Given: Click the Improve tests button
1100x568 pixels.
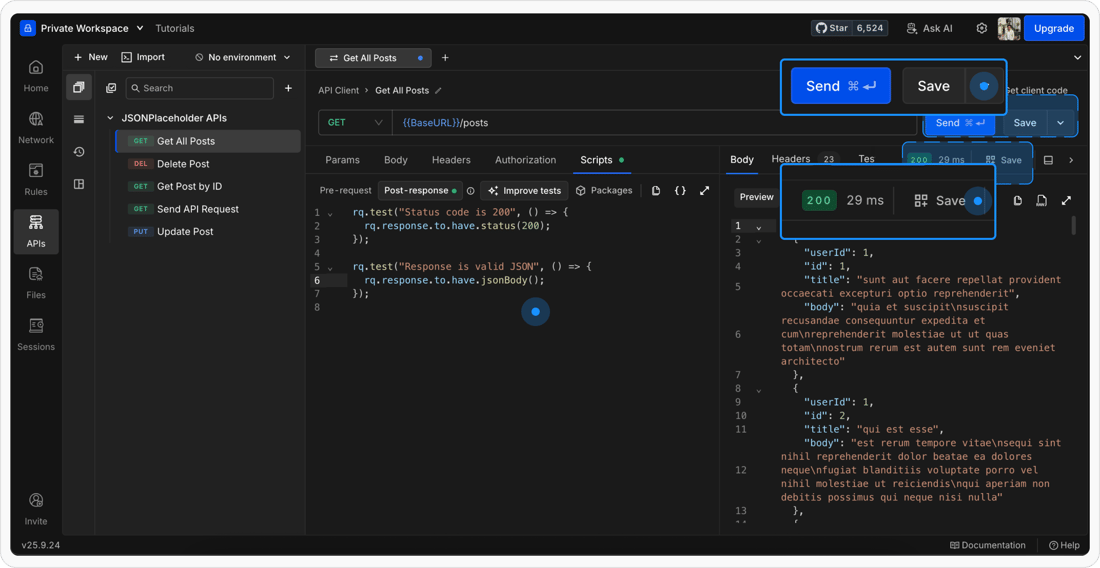Looking at the screenshot, I should click(524, 191).
